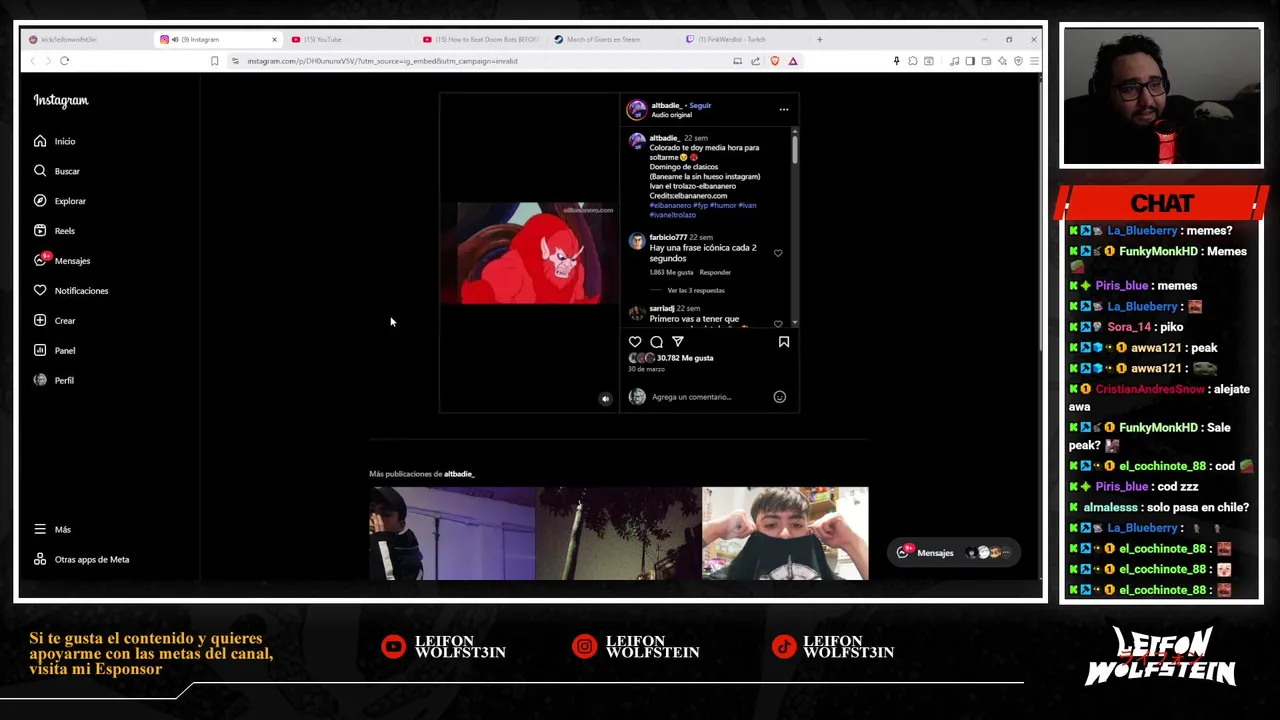Open Reels from the Instagram sidebar
1280x720 pixels.
[54, 231]
